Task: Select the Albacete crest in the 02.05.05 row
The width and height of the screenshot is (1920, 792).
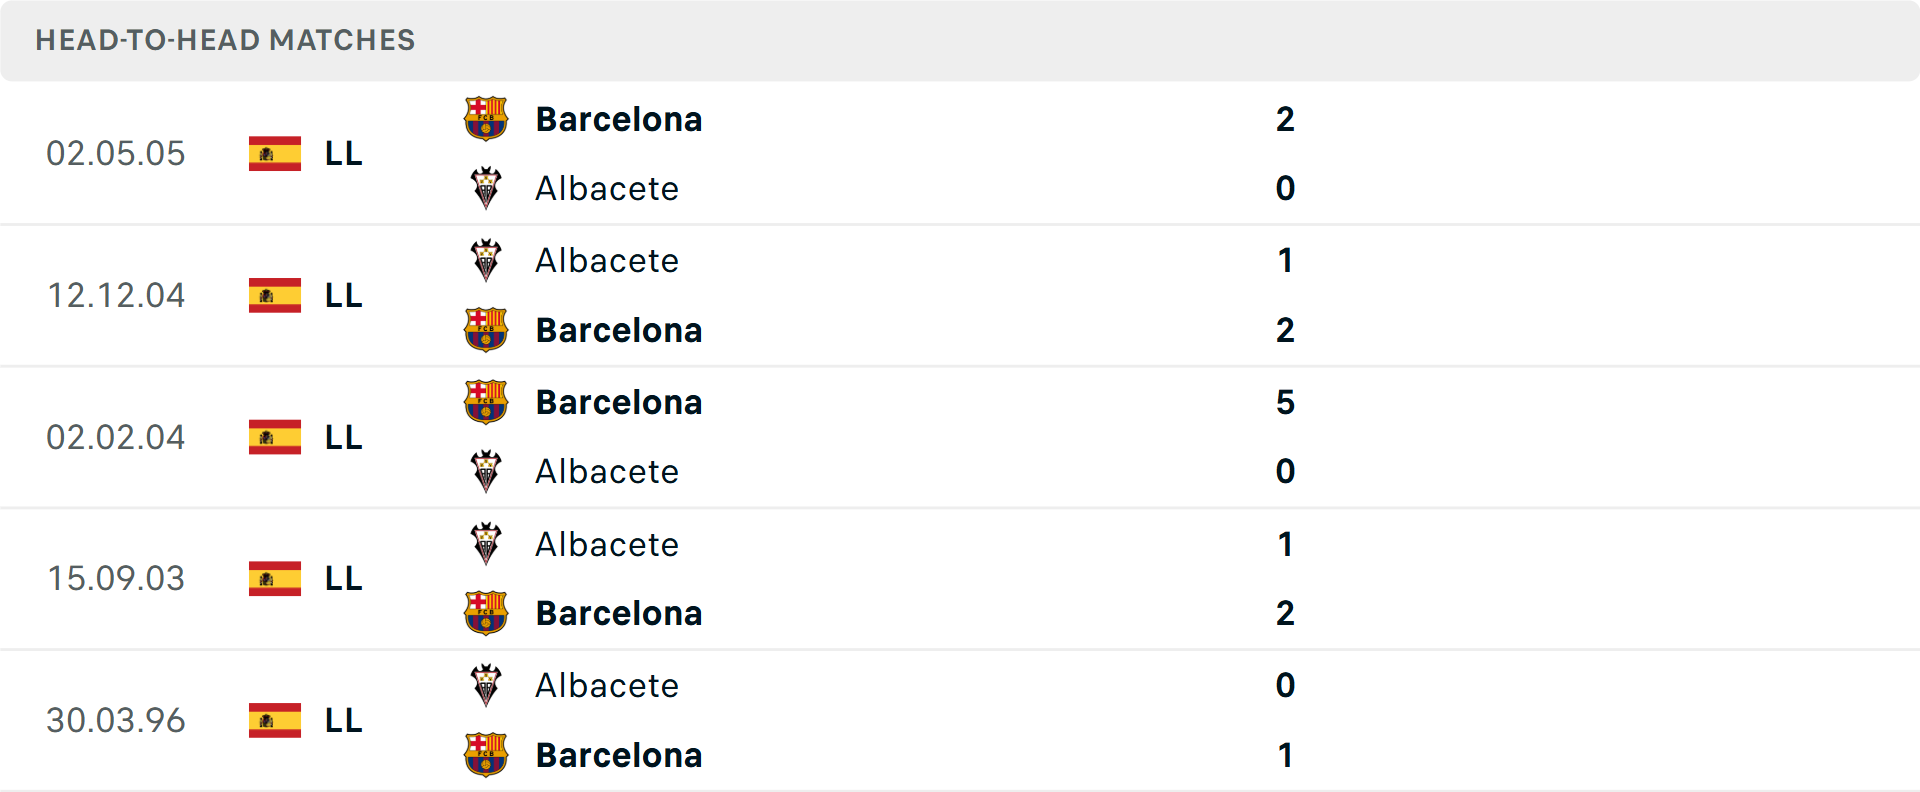Action: tap(486, 186)
